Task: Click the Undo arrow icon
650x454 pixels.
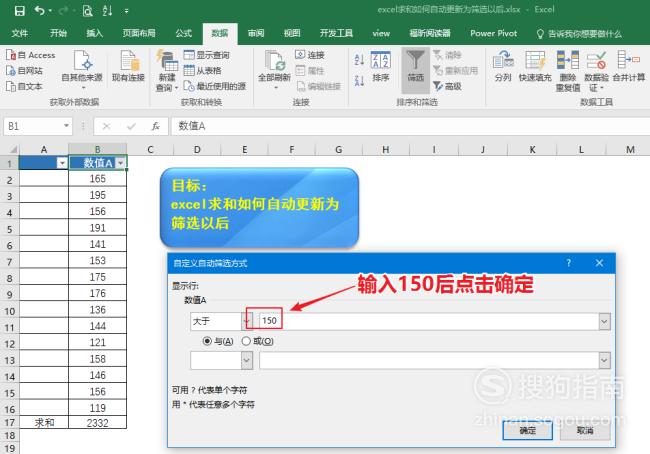Action: tap(40, 10)
